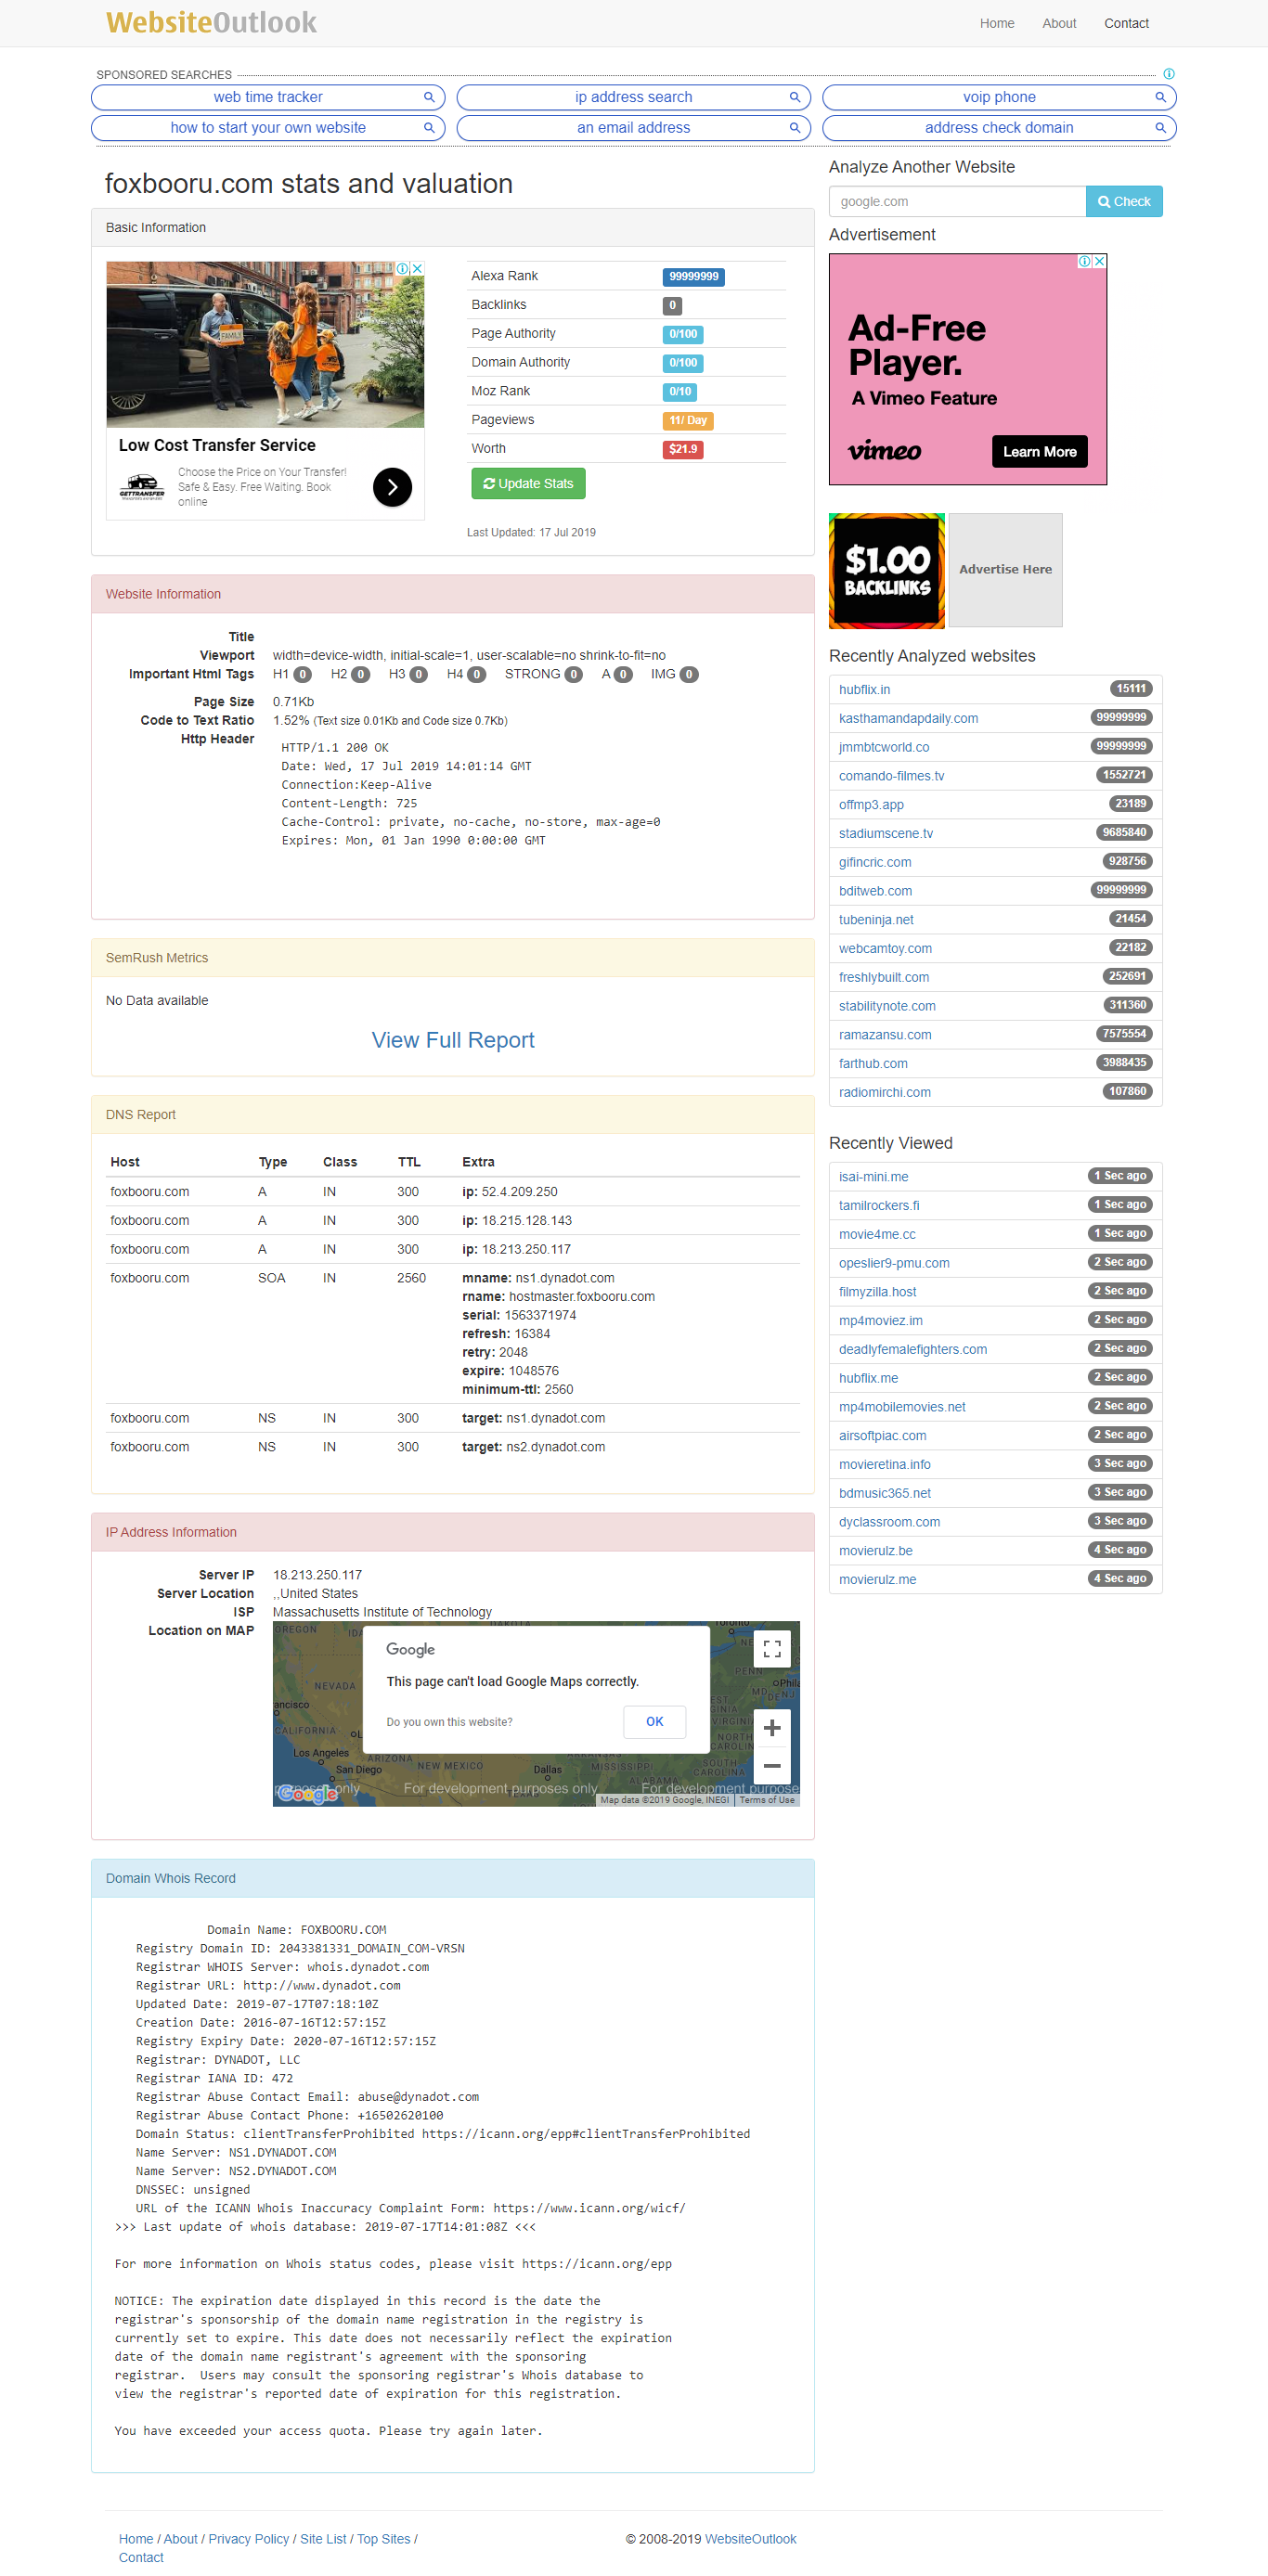Click search icon in 'address check domain' pill
1268x2576 pixels.
tap(1161, 128)
